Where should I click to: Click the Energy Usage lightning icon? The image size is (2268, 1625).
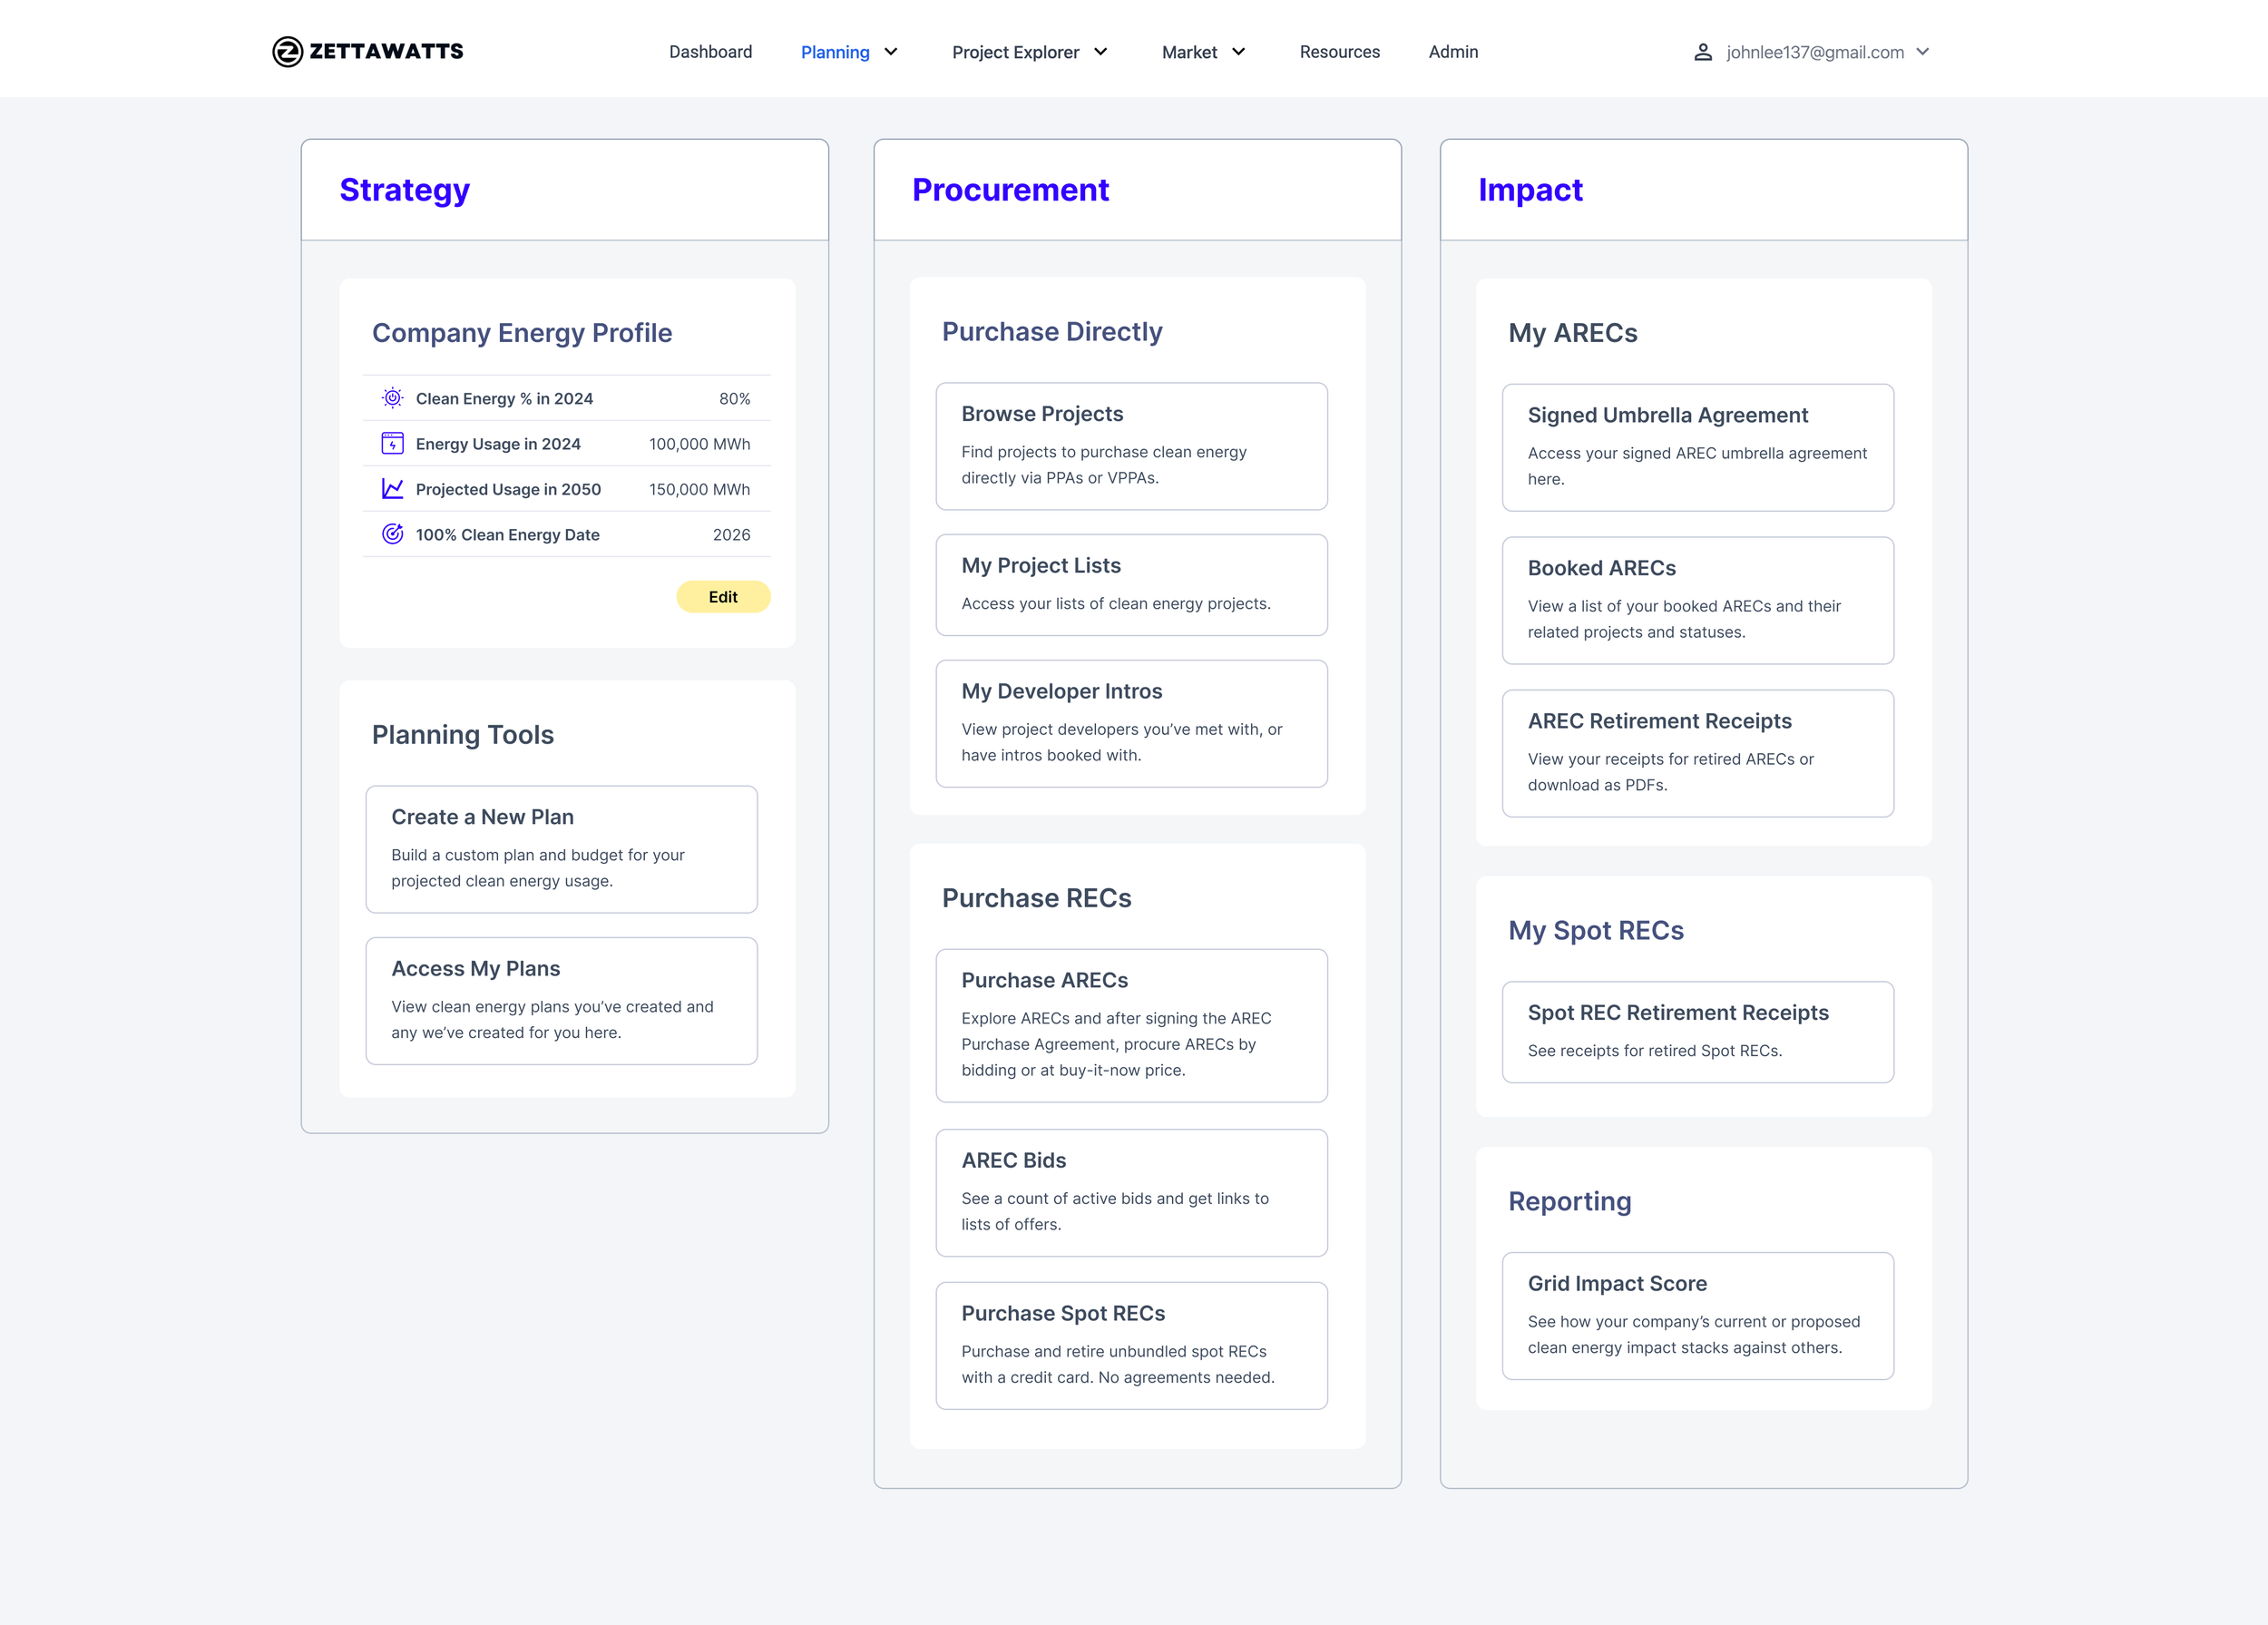tap(392, 443)
